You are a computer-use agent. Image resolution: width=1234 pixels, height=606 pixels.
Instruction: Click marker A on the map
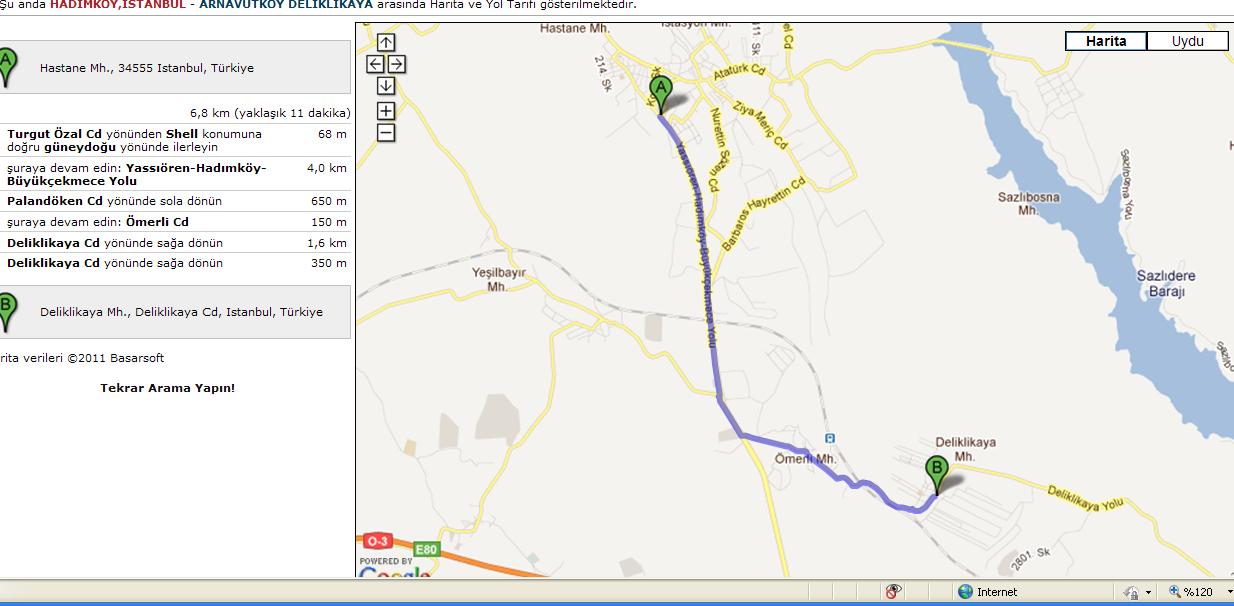pos(659,96)
